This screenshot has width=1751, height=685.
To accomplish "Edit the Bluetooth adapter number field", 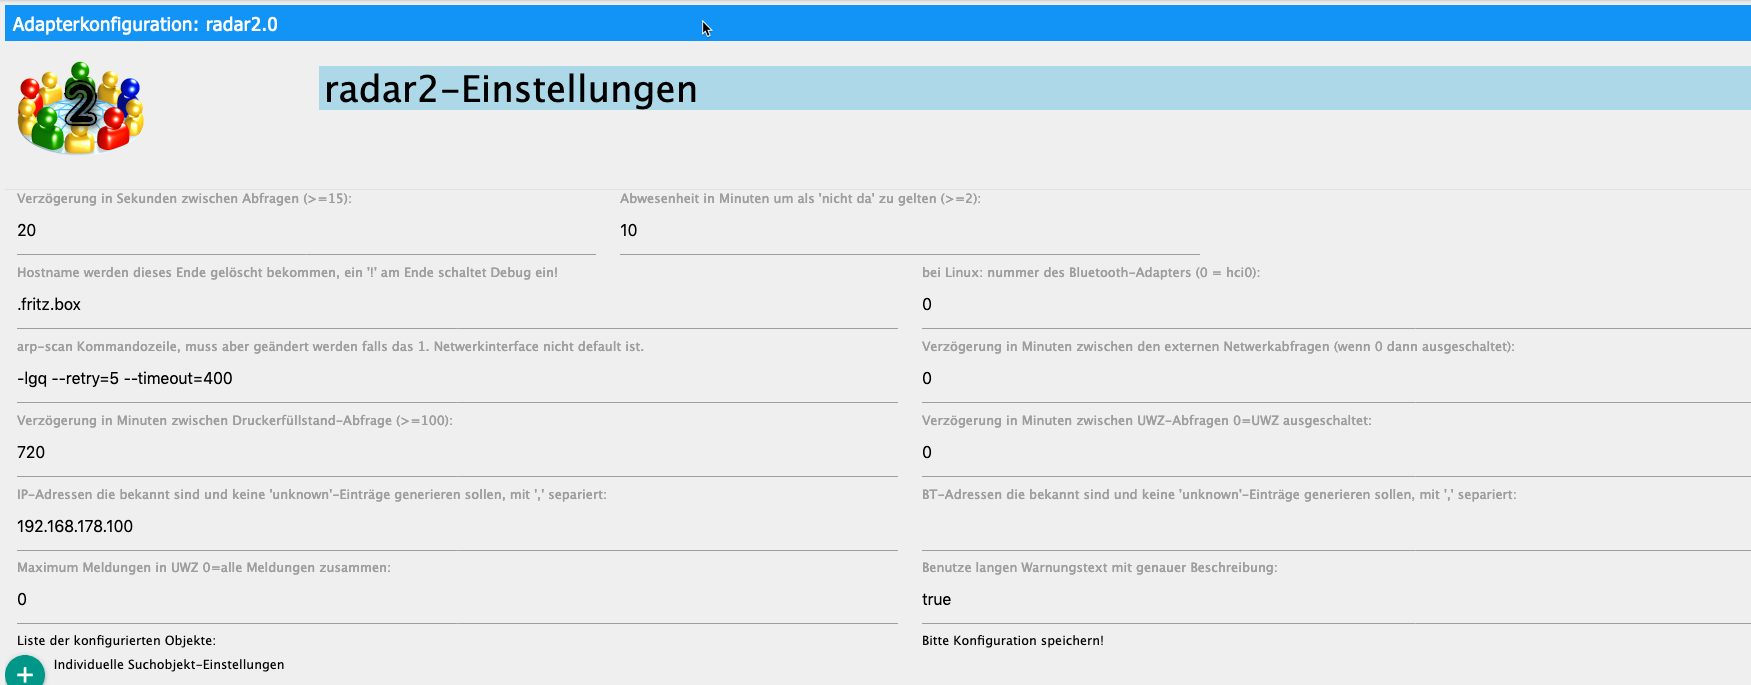I will tap(1336, 305).
